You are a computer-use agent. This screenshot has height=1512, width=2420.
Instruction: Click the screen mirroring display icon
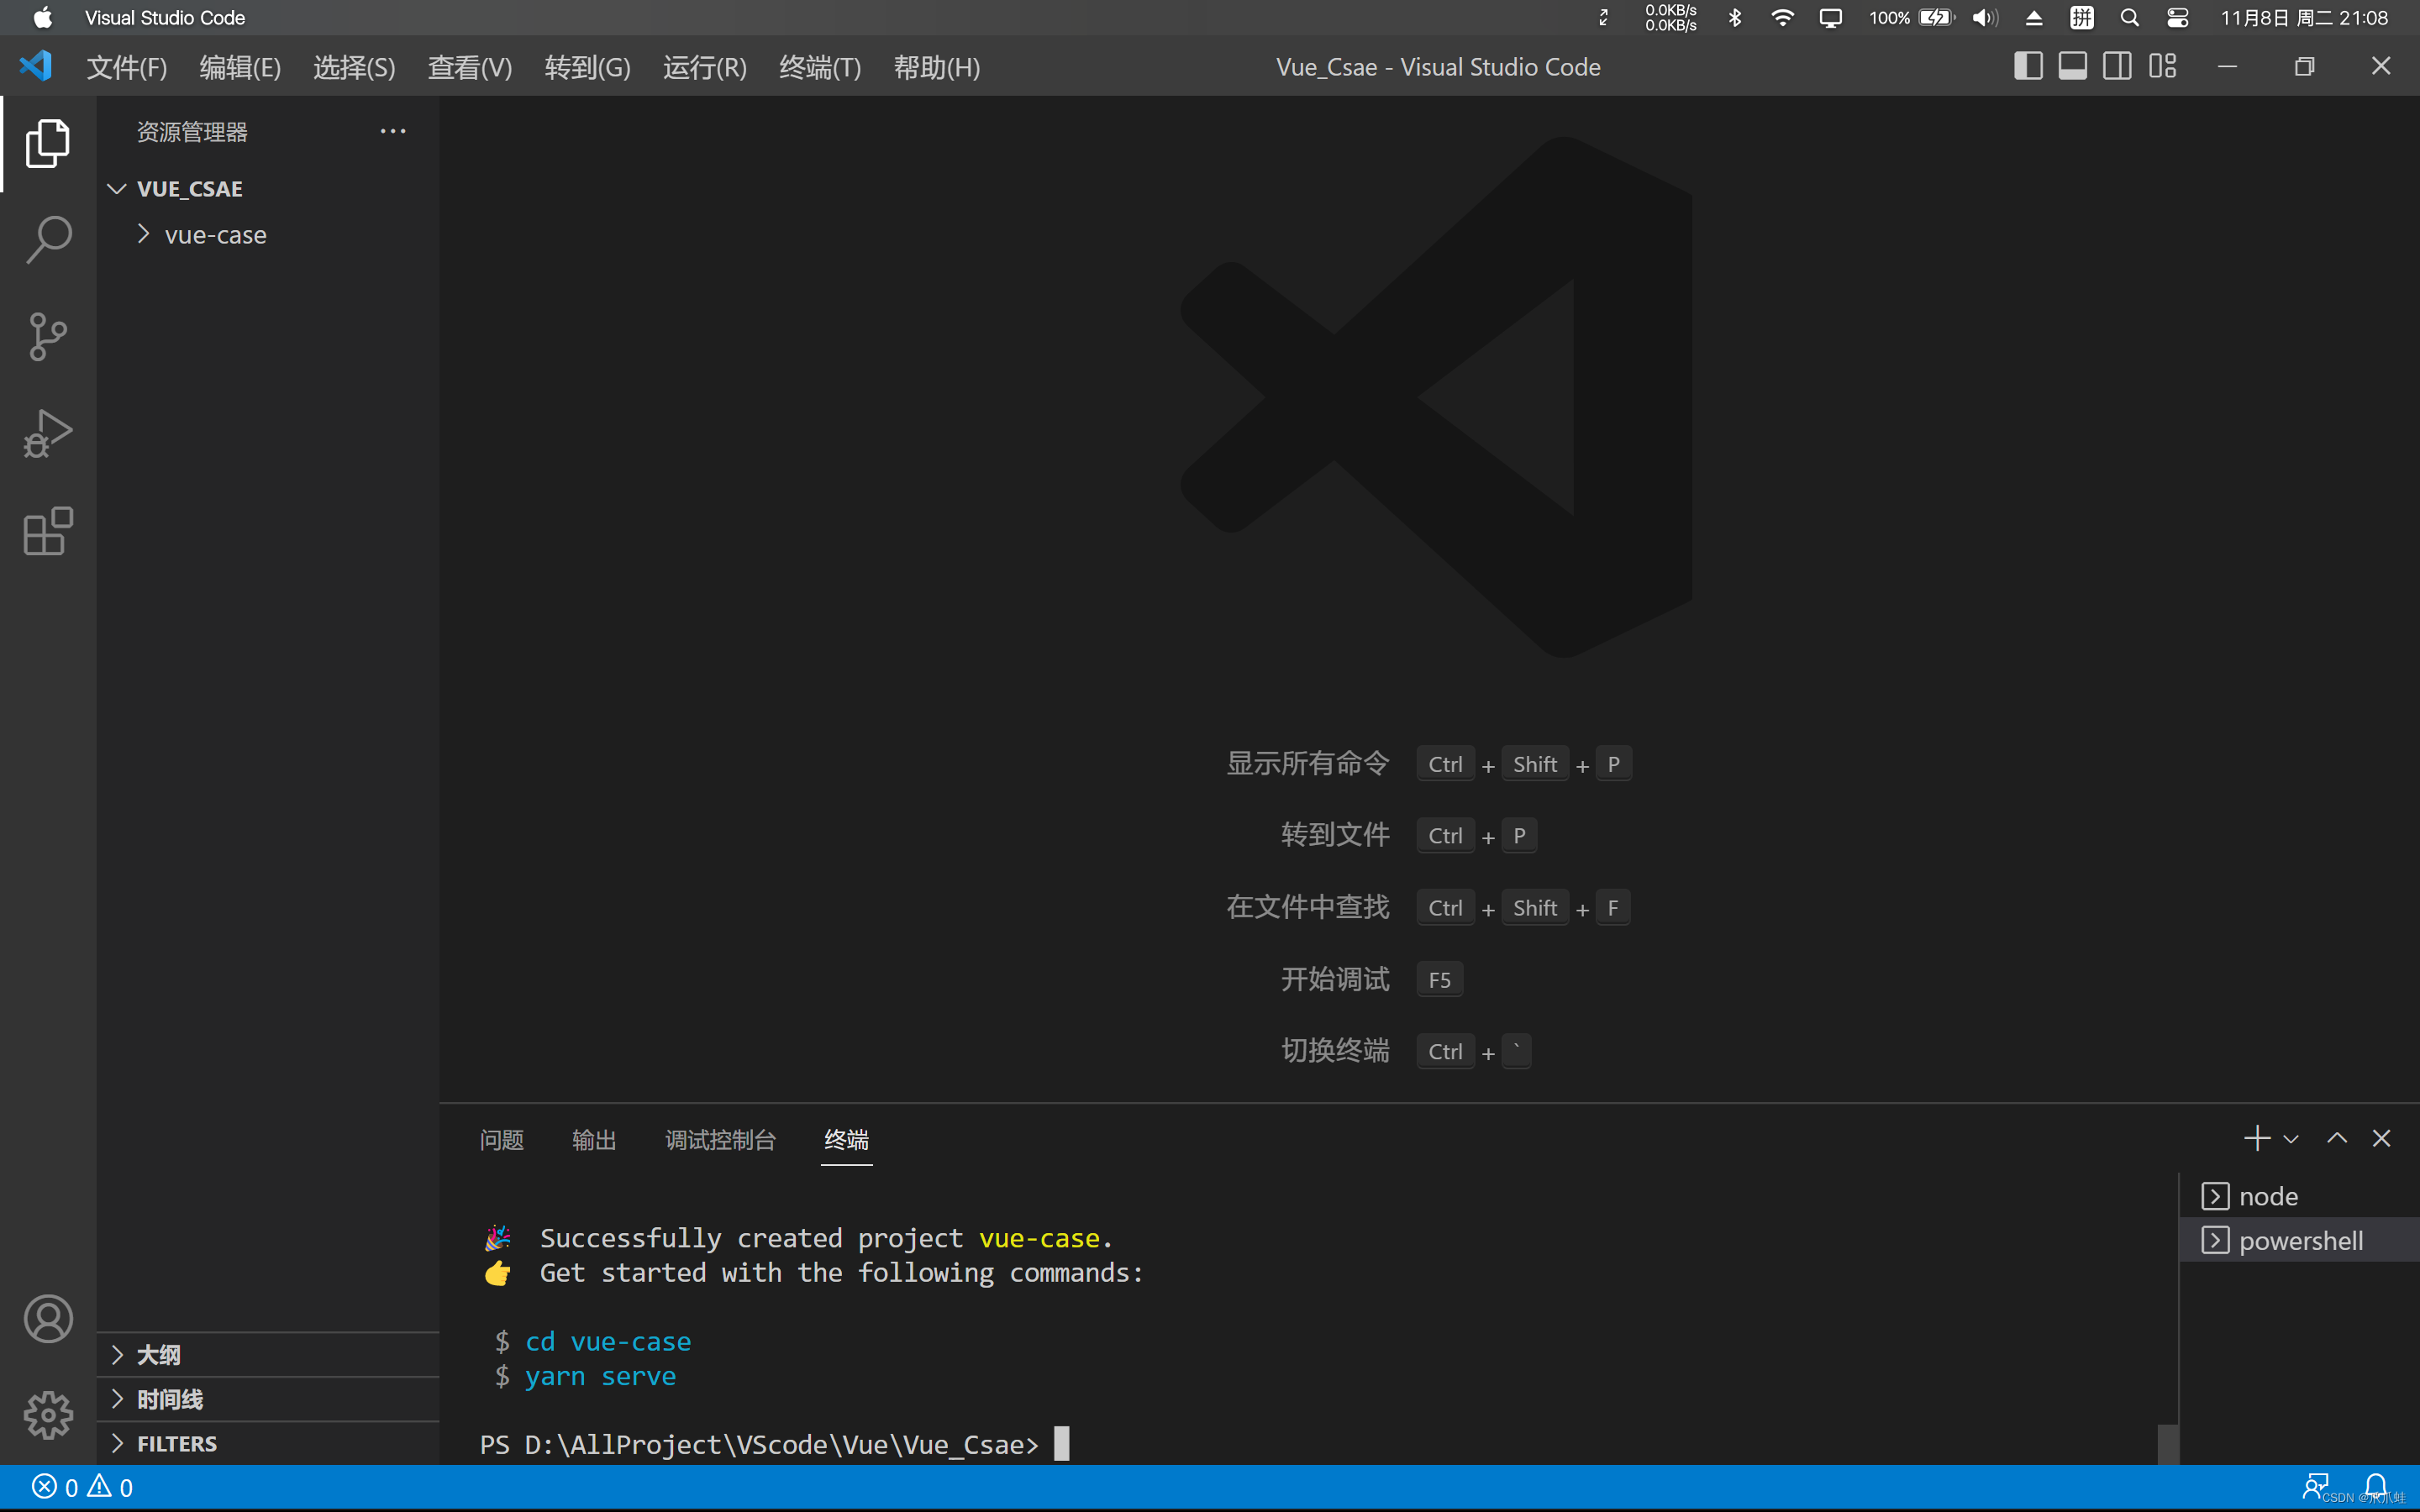(1830, 18)
